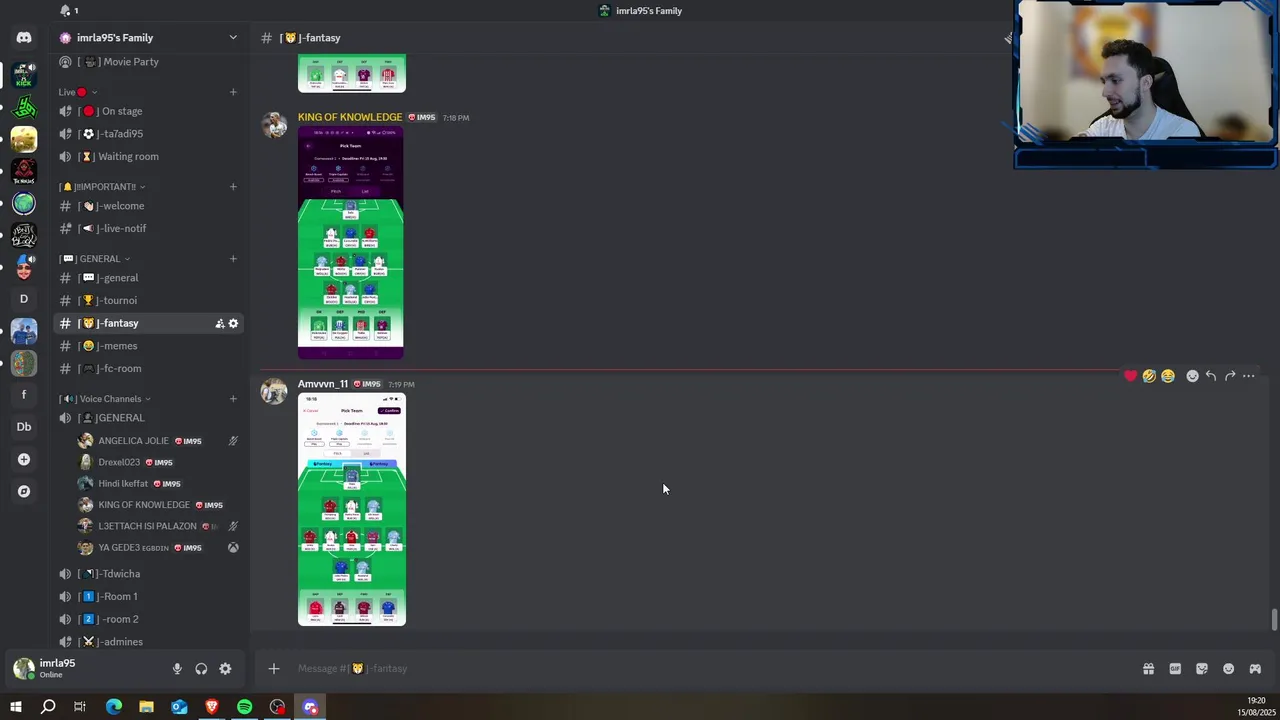
Task: Add rolling-laughing emoji reaction
Action: tap(1149, 376)
